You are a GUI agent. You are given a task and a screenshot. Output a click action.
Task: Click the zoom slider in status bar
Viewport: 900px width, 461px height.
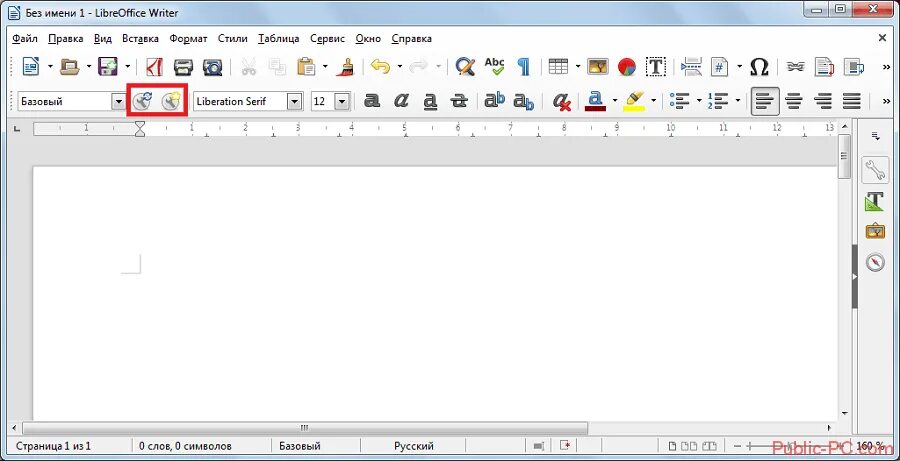pyautogui.click(x=791, y=445)
